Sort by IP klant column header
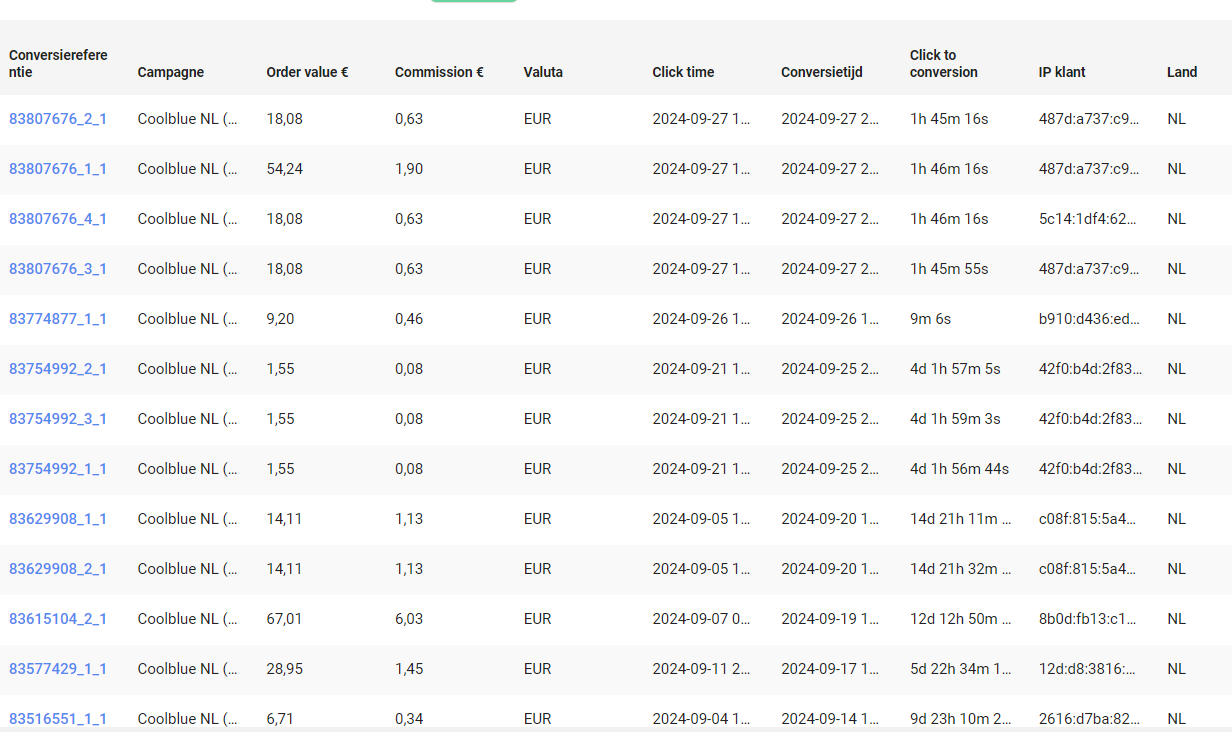 click(1062, 72)
